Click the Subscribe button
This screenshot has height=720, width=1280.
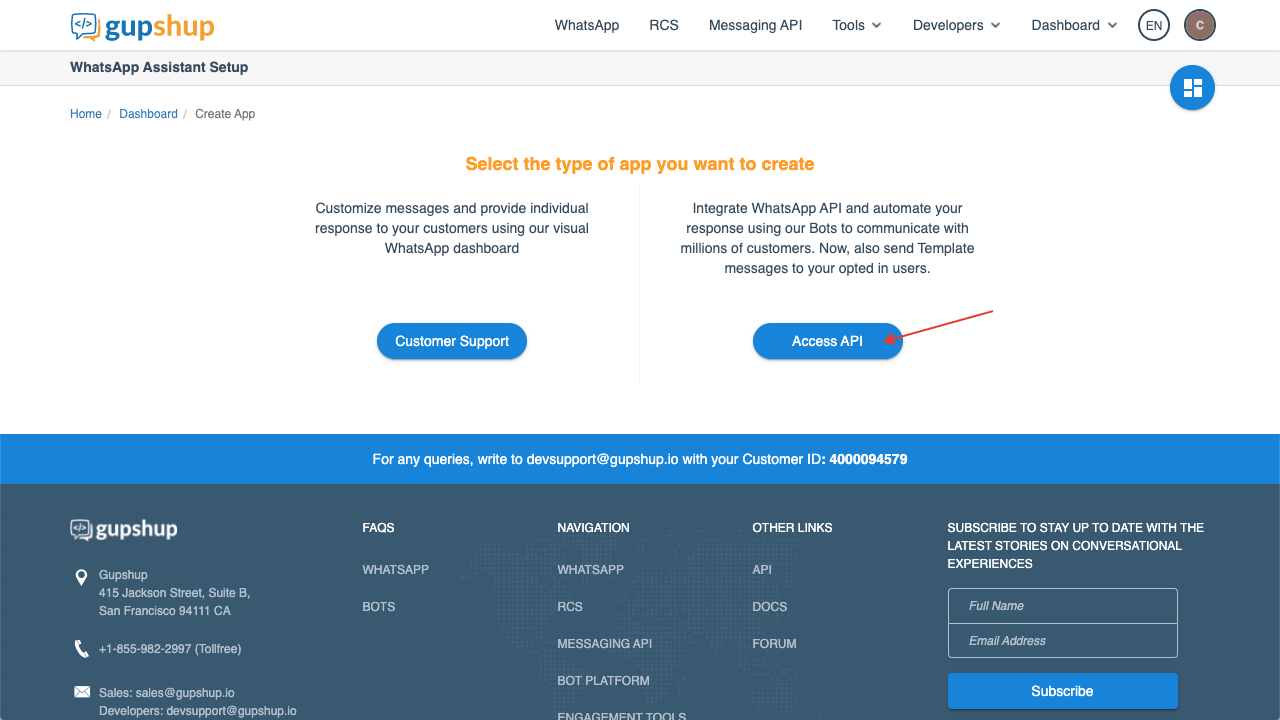click(1062, 691)
